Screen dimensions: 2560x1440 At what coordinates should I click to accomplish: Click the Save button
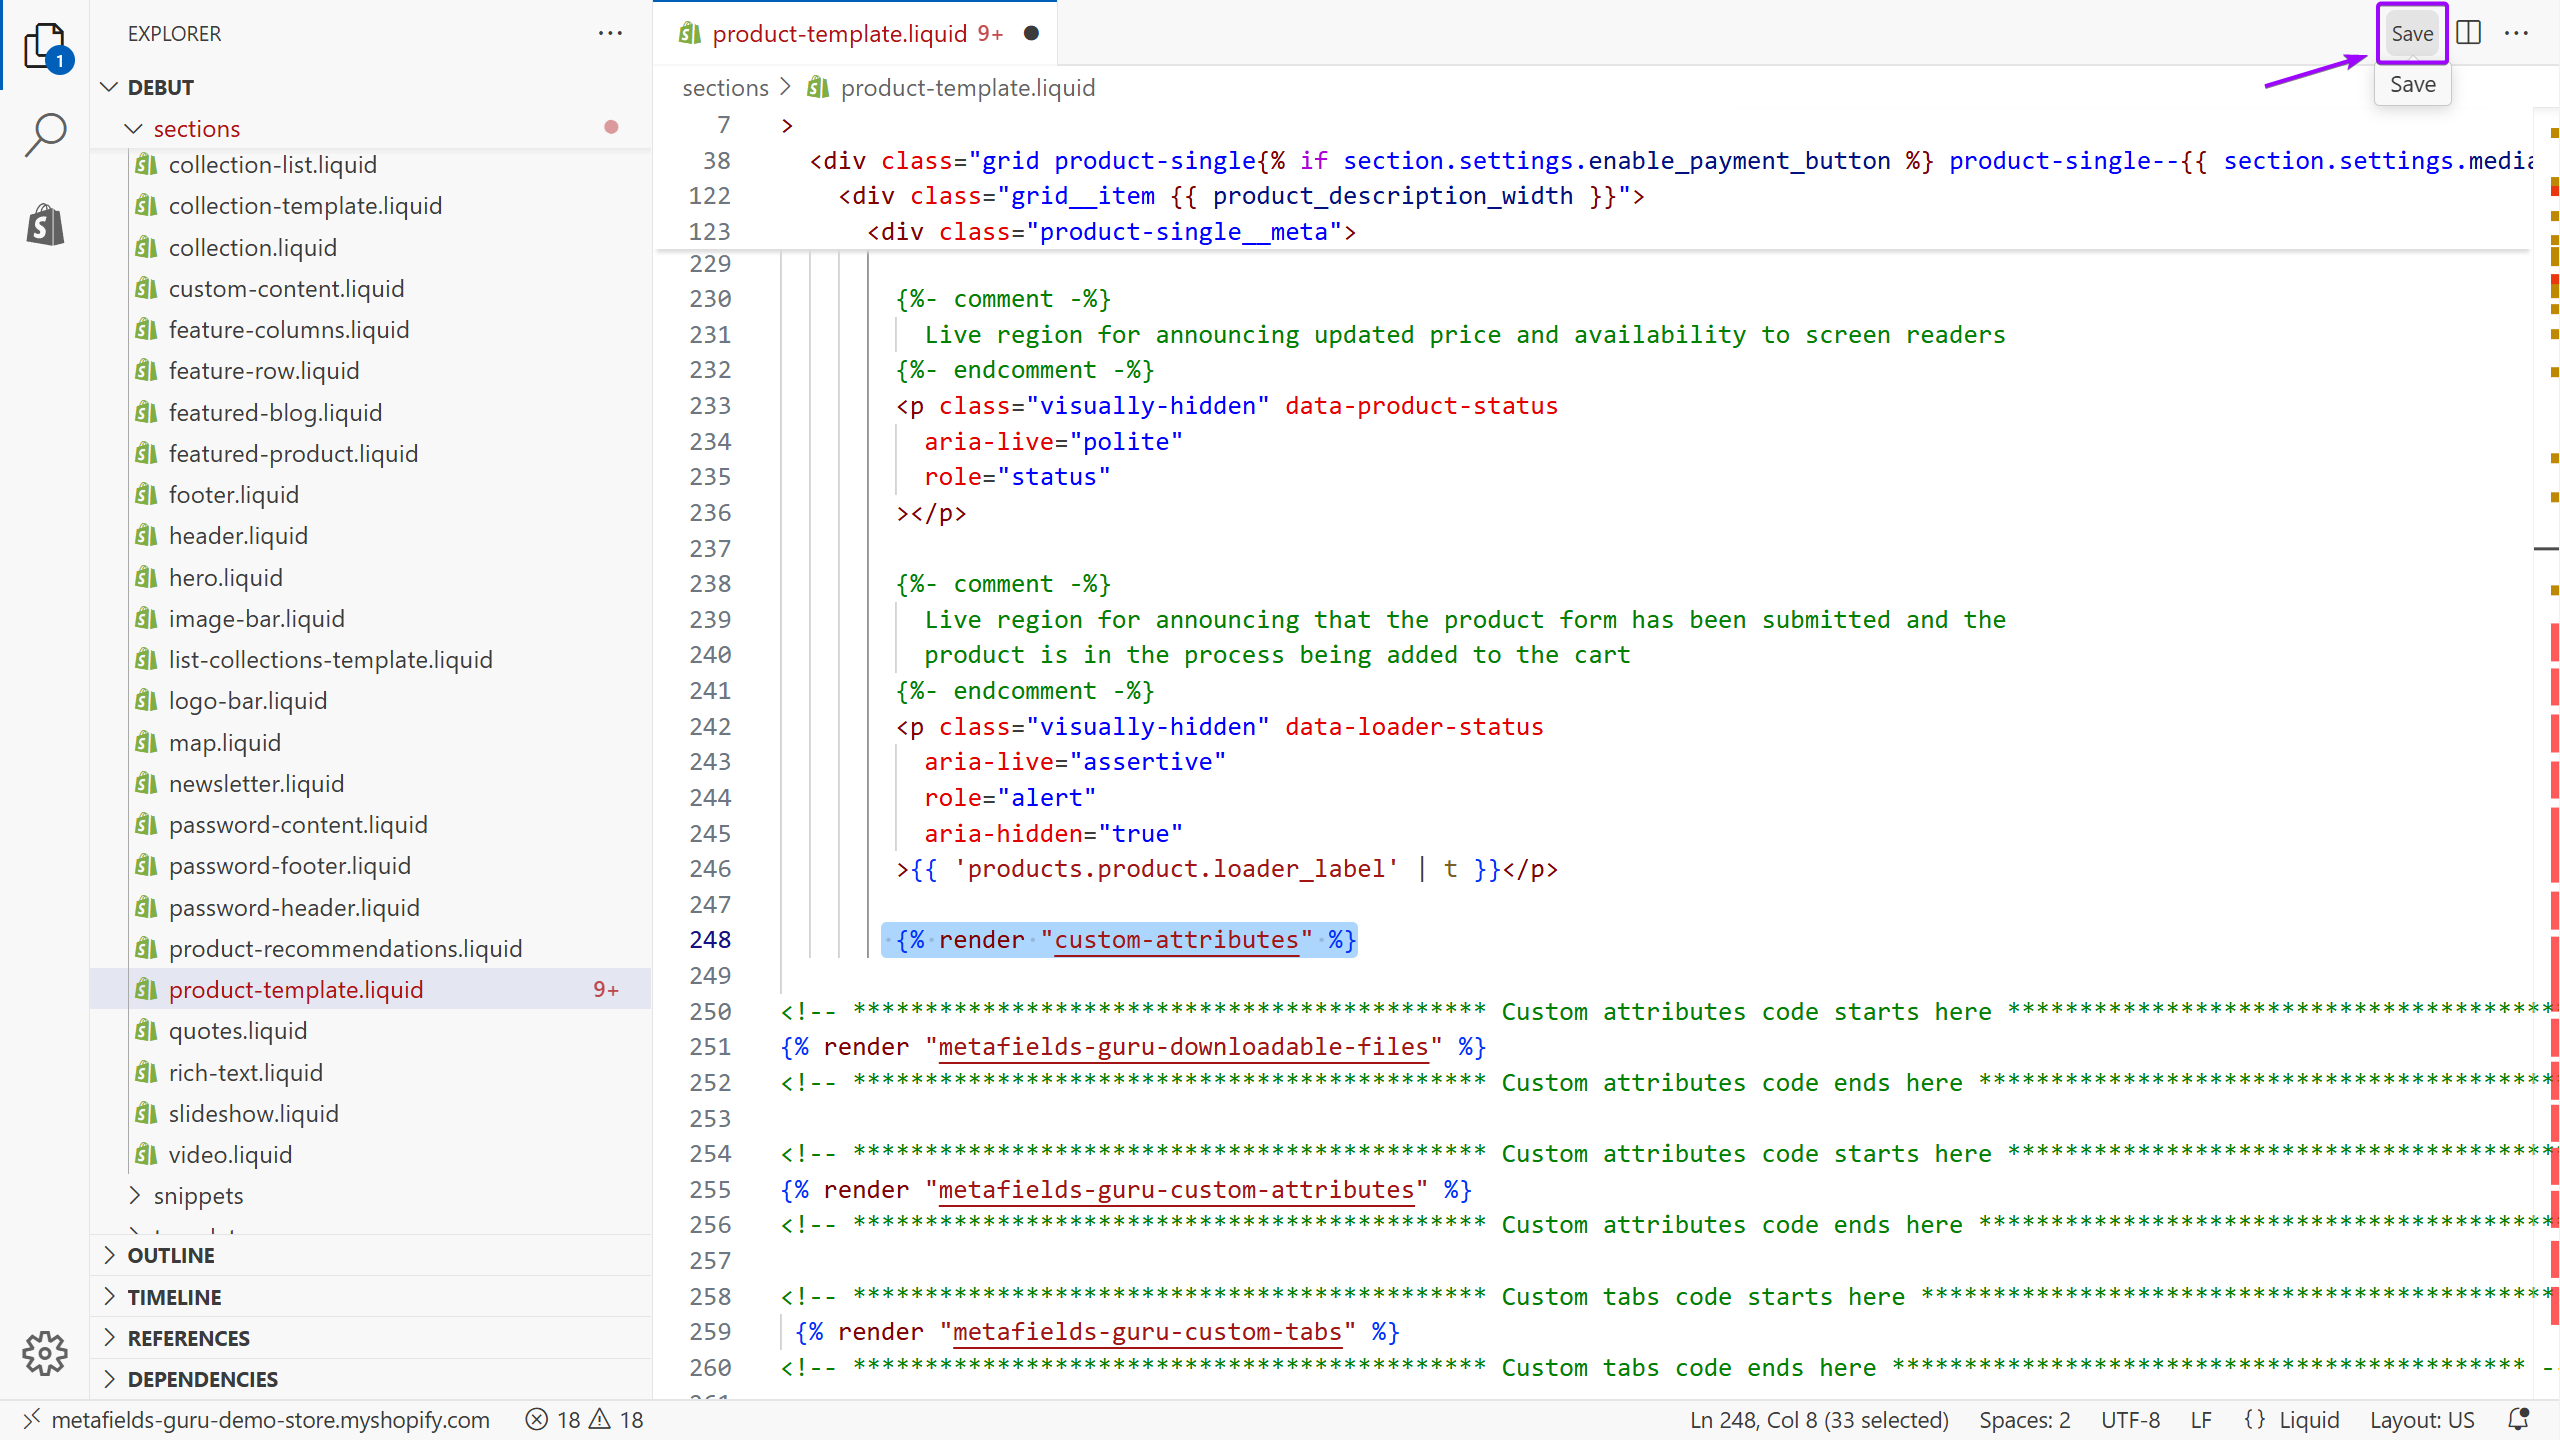(2411, 33)
